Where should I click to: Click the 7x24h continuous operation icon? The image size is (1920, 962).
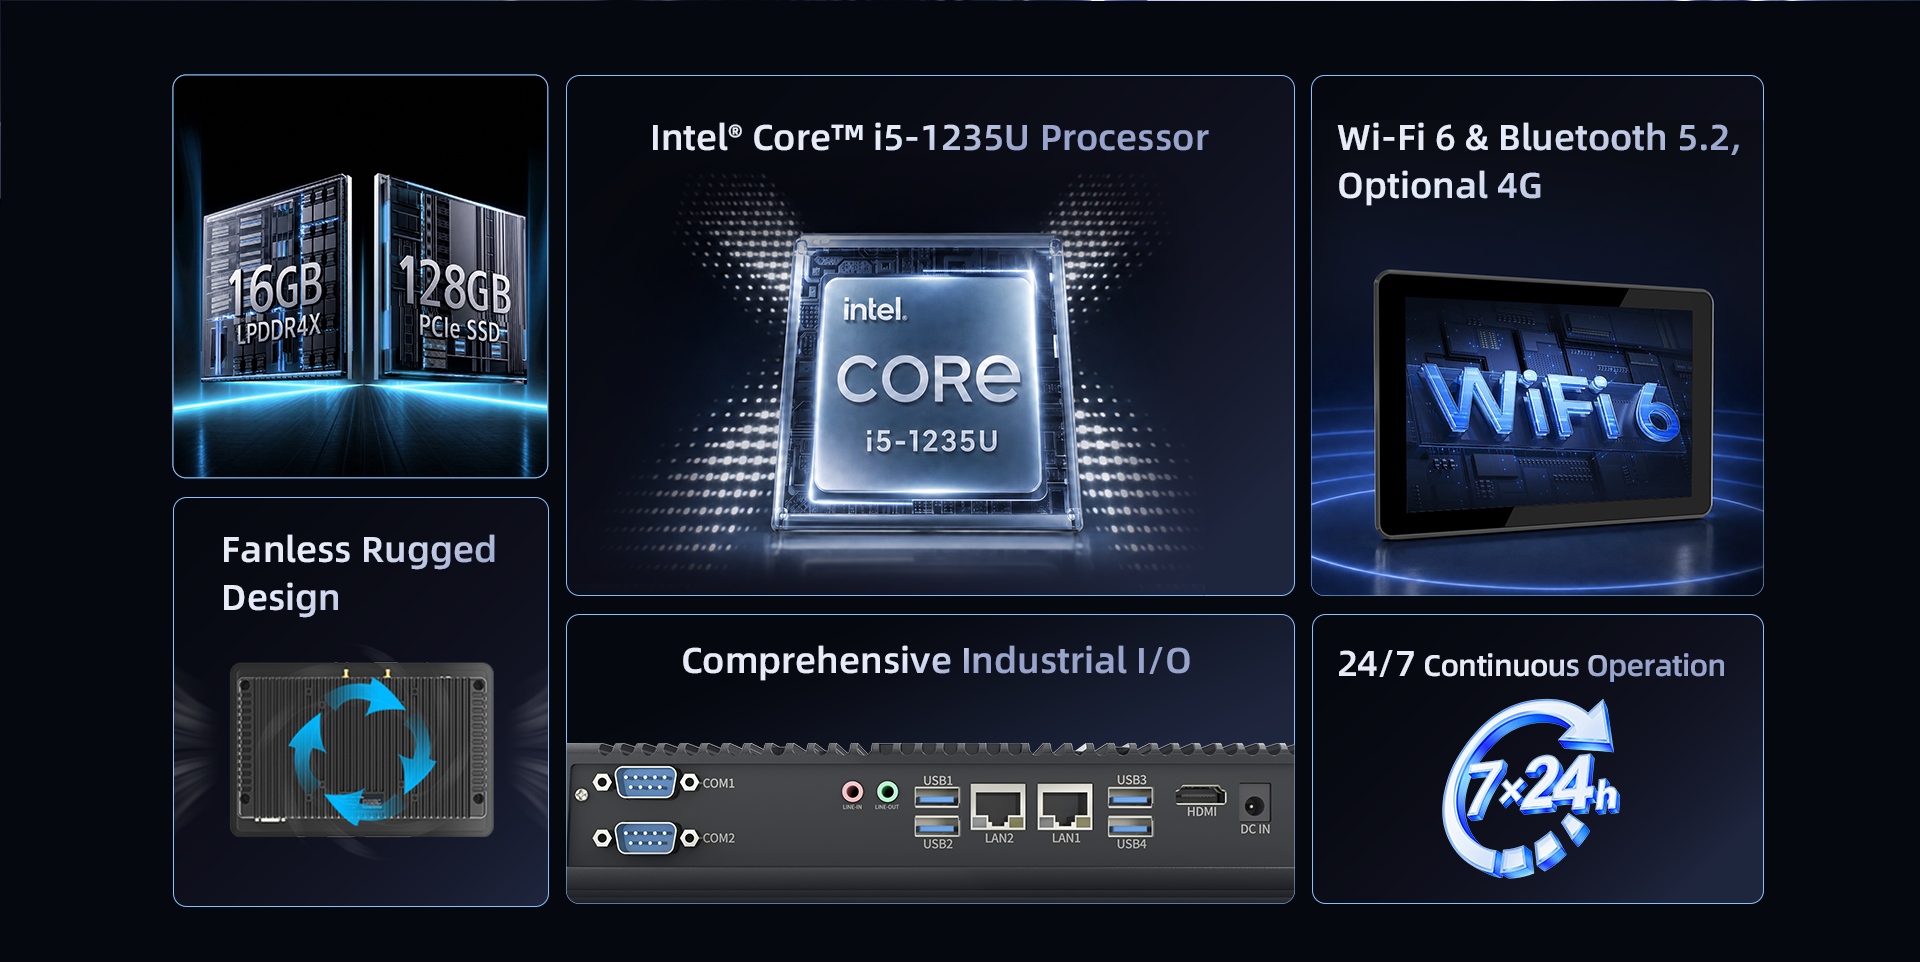point(1529,789)
